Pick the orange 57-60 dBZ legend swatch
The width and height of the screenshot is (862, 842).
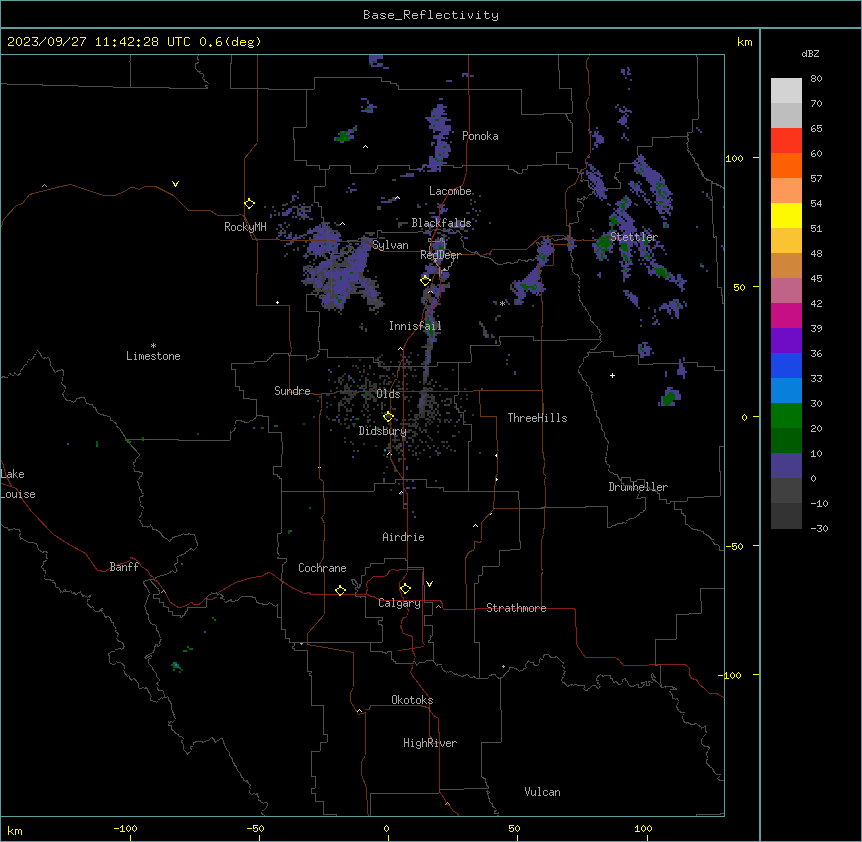[x=786, y=165]
